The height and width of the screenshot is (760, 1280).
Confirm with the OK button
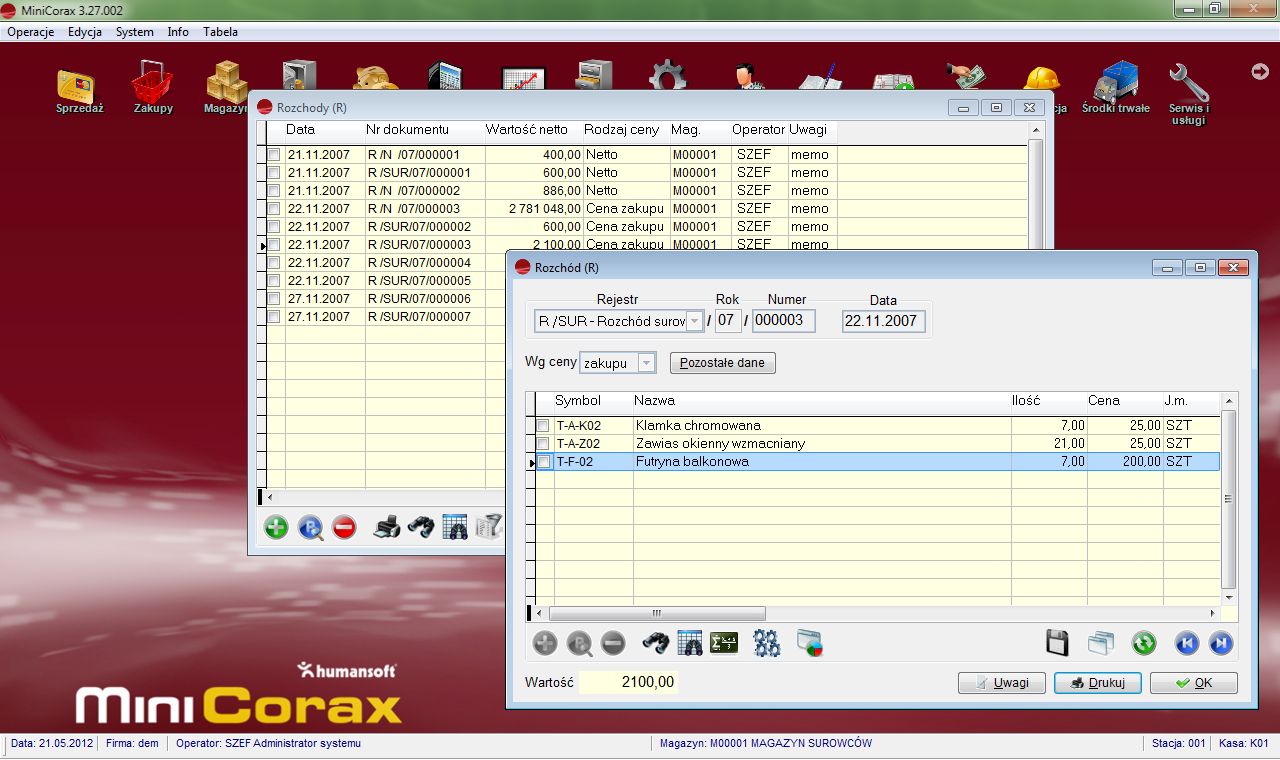tap(1193, 683)
